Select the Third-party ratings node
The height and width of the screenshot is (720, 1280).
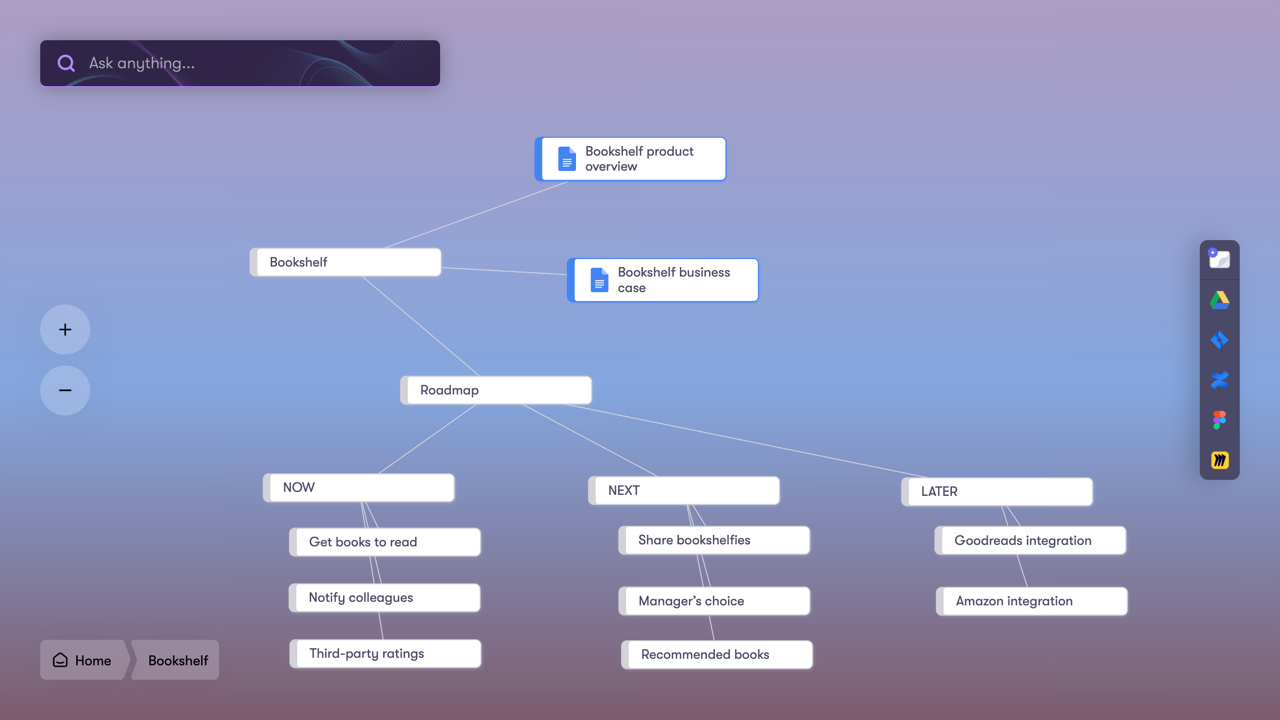tap(384, 653)
